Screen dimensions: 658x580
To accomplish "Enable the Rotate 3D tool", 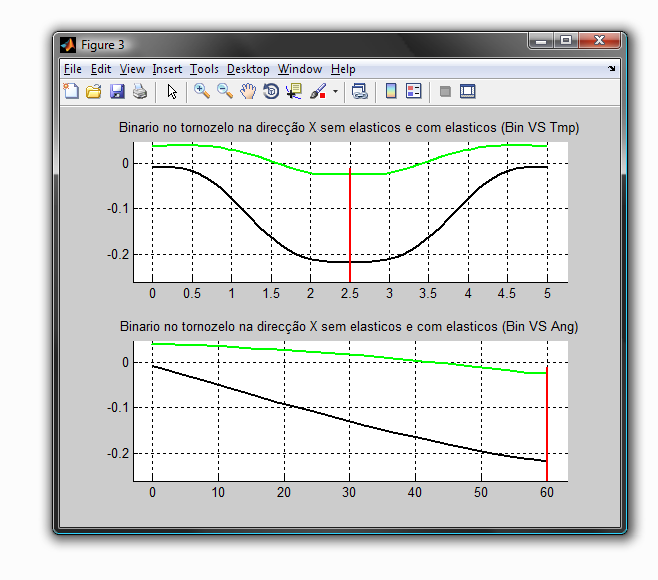I will tap(270, 92).
